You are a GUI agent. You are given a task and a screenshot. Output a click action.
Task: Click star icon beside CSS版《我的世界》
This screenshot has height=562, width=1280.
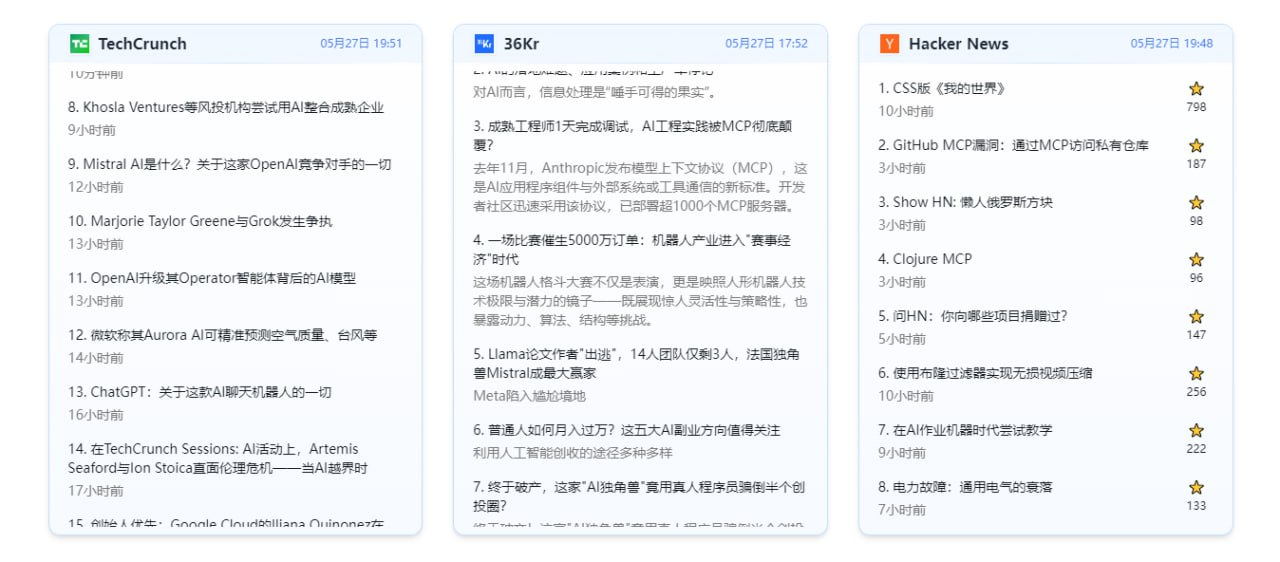point(1196,89)
